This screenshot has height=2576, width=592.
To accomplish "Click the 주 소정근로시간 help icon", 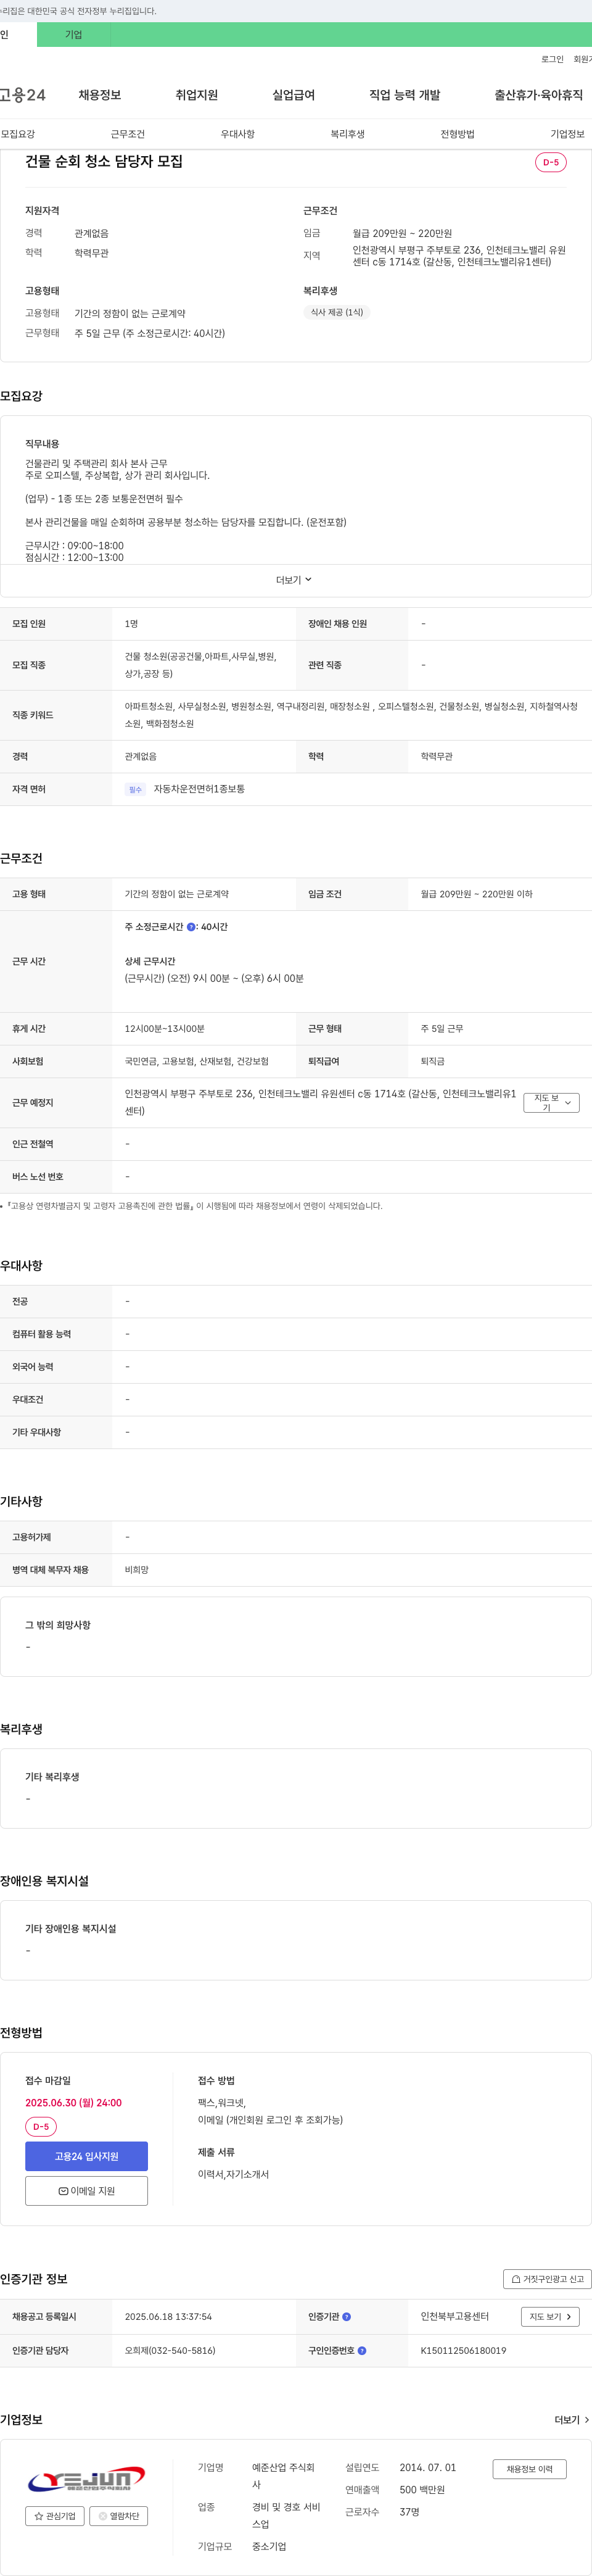I will [x=191, y=927].
